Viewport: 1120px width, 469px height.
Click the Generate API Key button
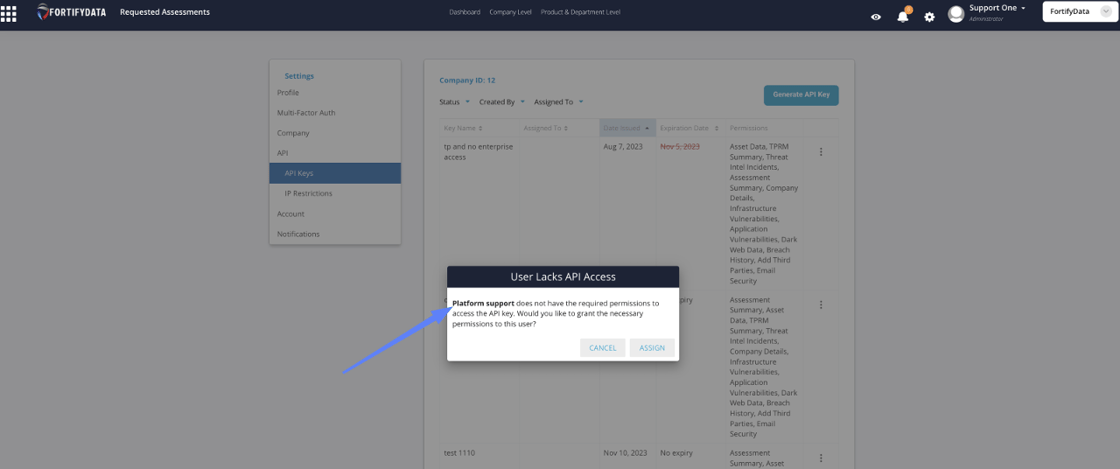(x=801, y=95)
